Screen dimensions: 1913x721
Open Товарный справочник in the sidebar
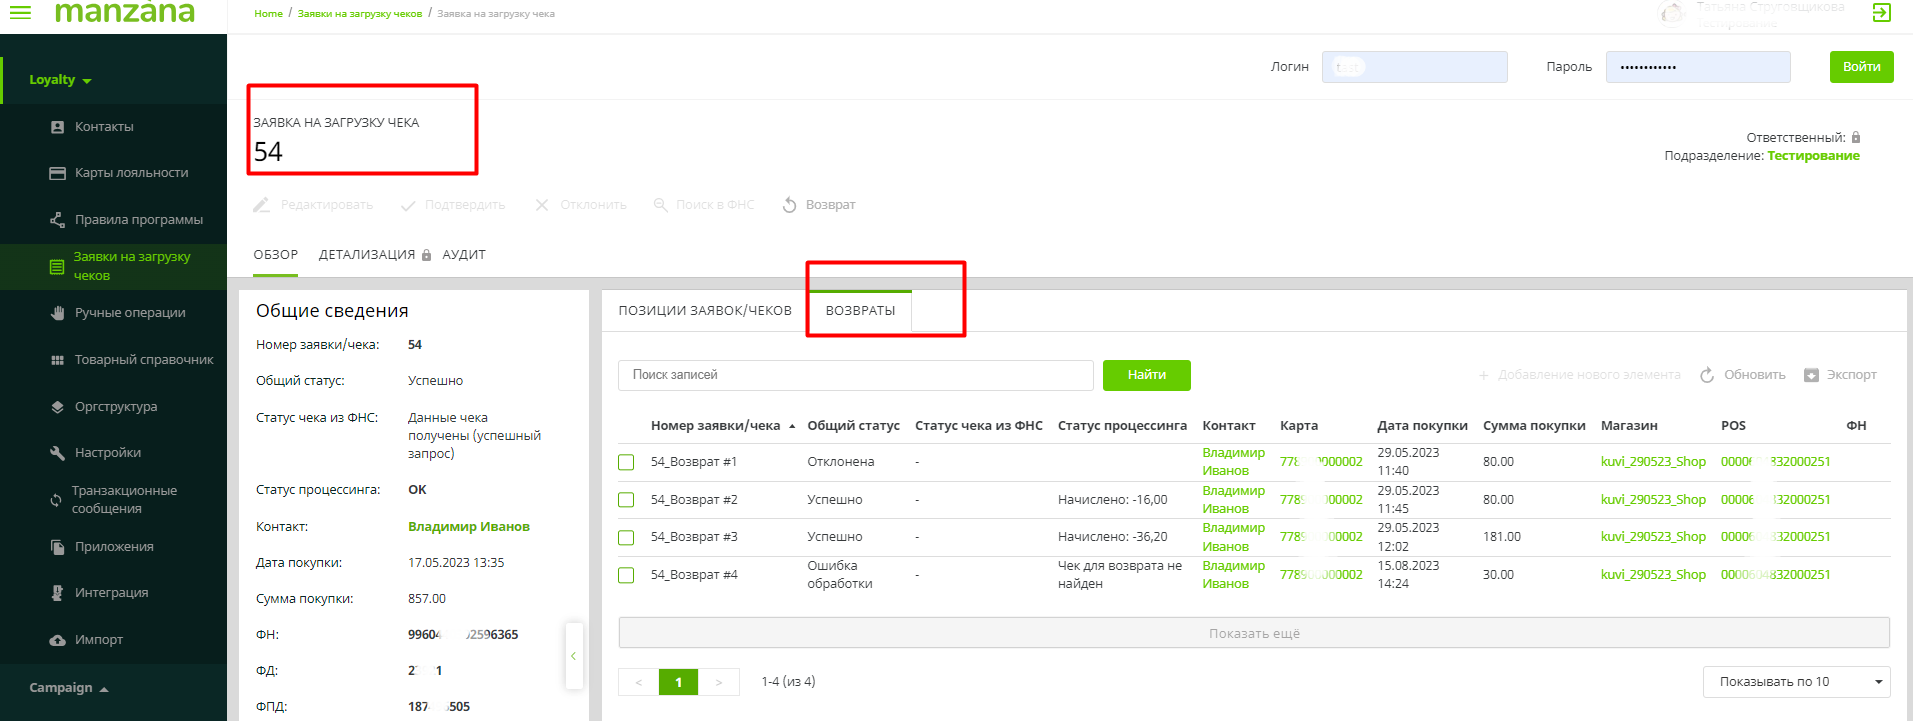point(143,360)
